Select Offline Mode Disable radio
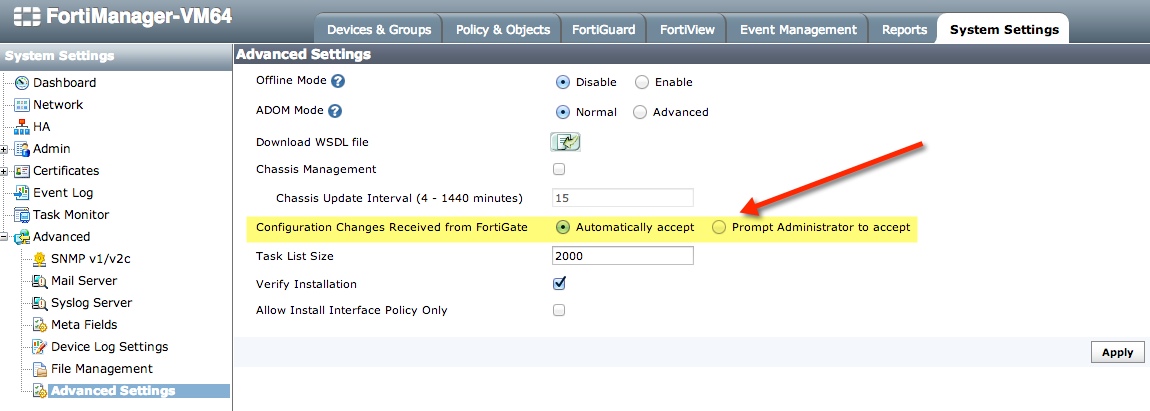Screen dimensions: 1150x411 pos(563,82)
